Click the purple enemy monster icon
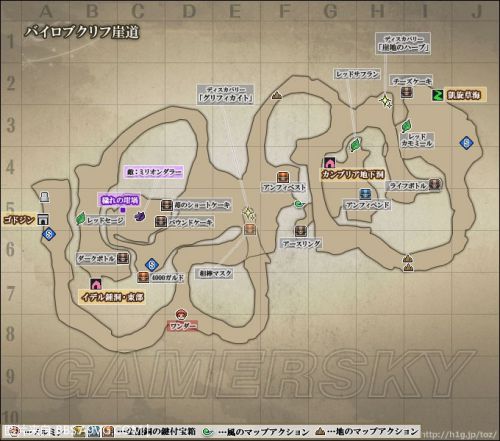500x441 pixels. [x=140, y=216]
